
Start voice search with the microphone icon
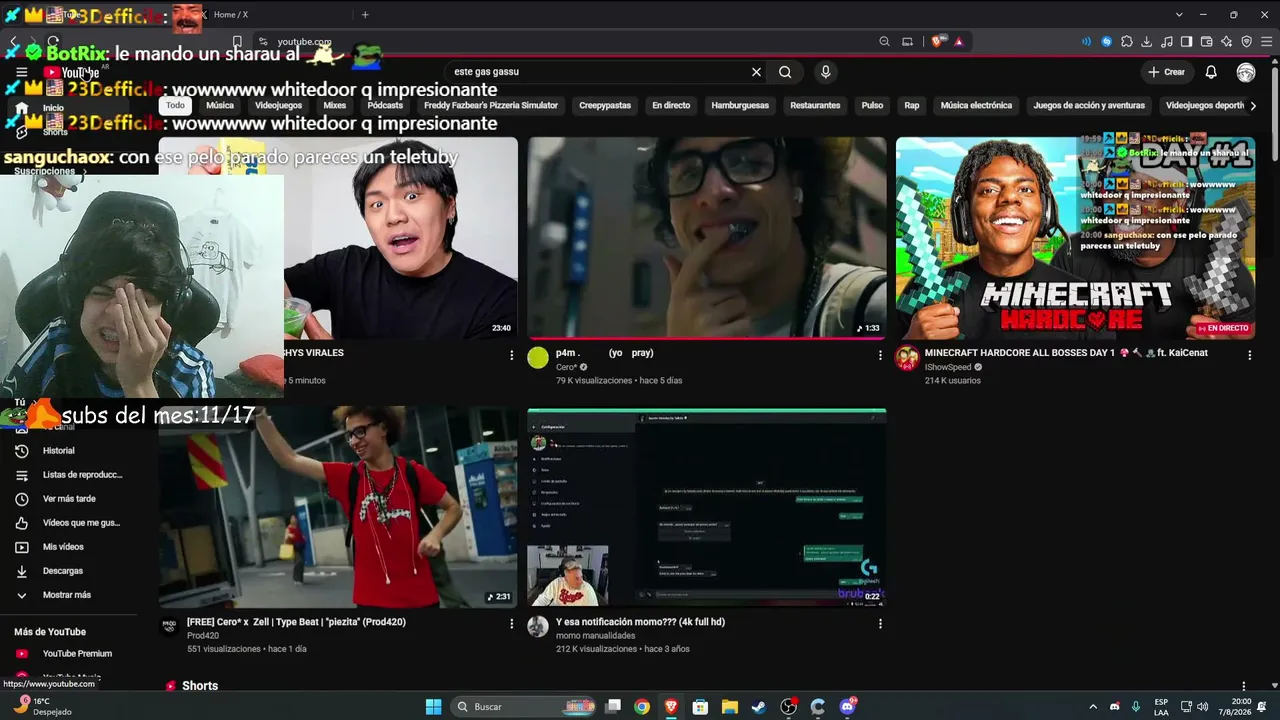click(825, 72)
